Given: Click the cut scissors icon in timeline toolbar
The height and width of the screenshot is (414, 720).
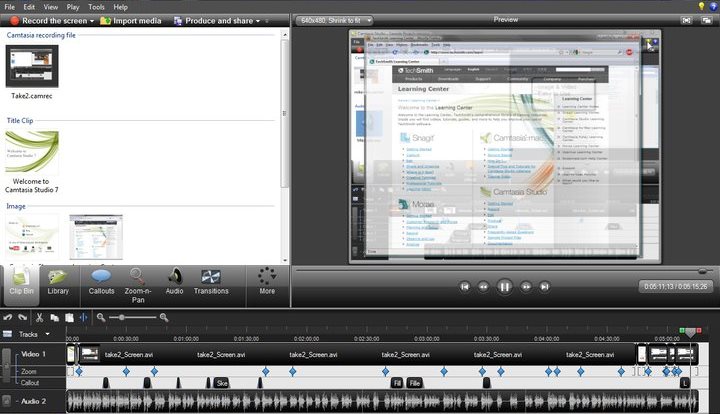Looking at the screenshot, I should pos(40,317).
